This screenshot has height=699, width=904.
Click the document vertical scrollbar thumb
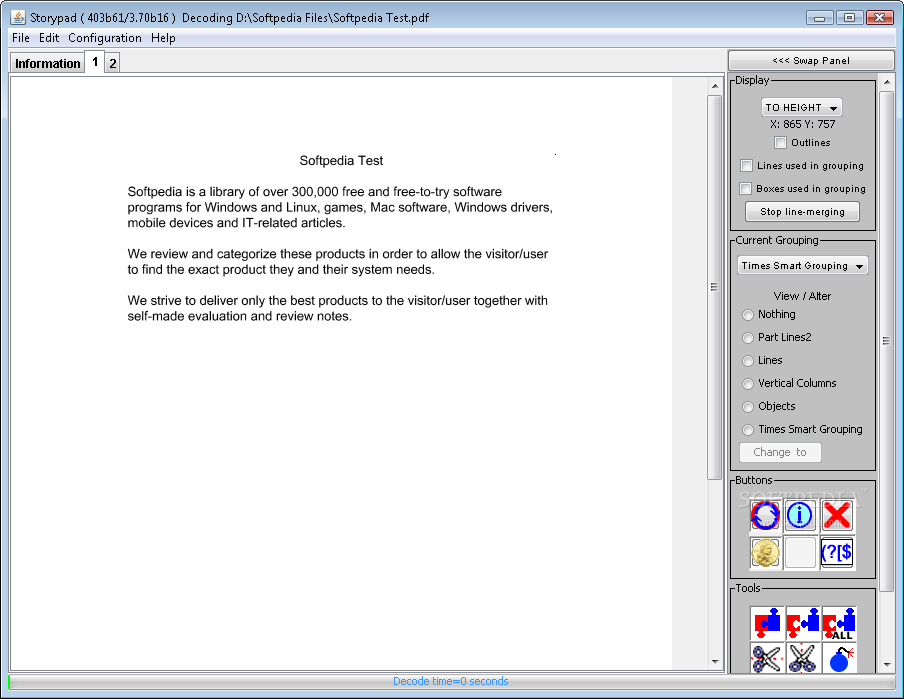(x=714, y=287)
